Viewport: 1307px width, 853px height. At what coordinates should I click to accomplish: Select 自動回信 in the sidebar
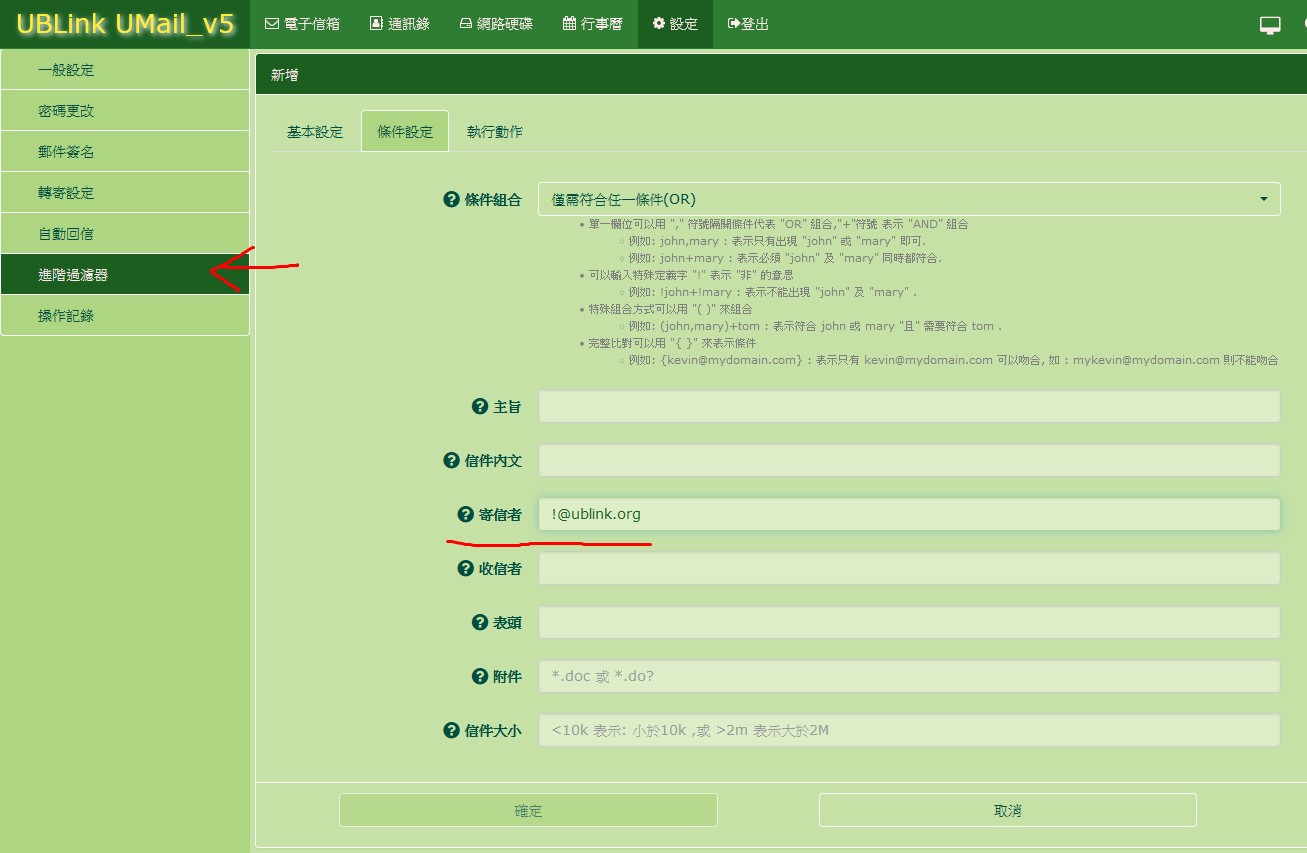click(125, 234)
